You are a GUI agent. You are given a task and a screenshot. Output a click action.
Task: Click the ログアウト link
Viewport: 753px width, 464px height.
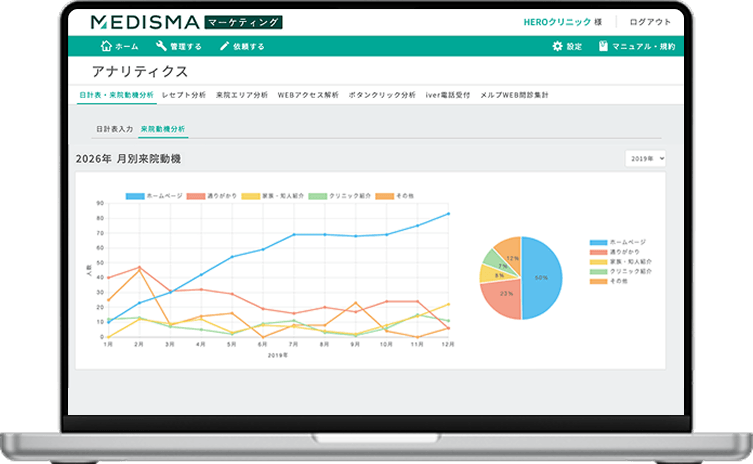click(x=650, y=22)
